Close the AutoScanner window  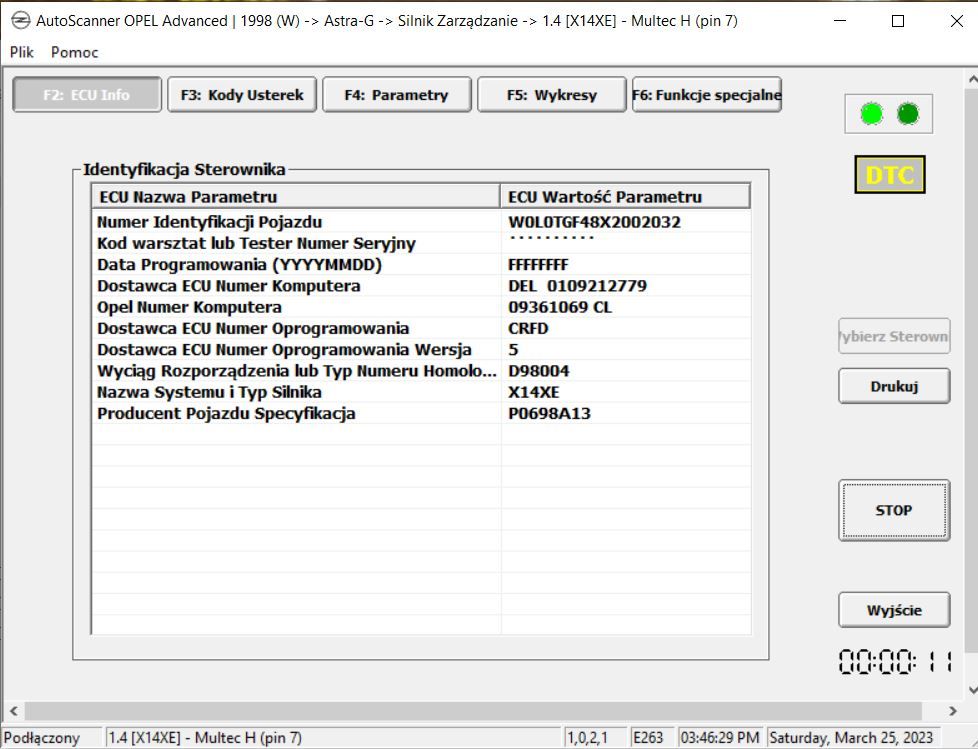click(956, 21)
